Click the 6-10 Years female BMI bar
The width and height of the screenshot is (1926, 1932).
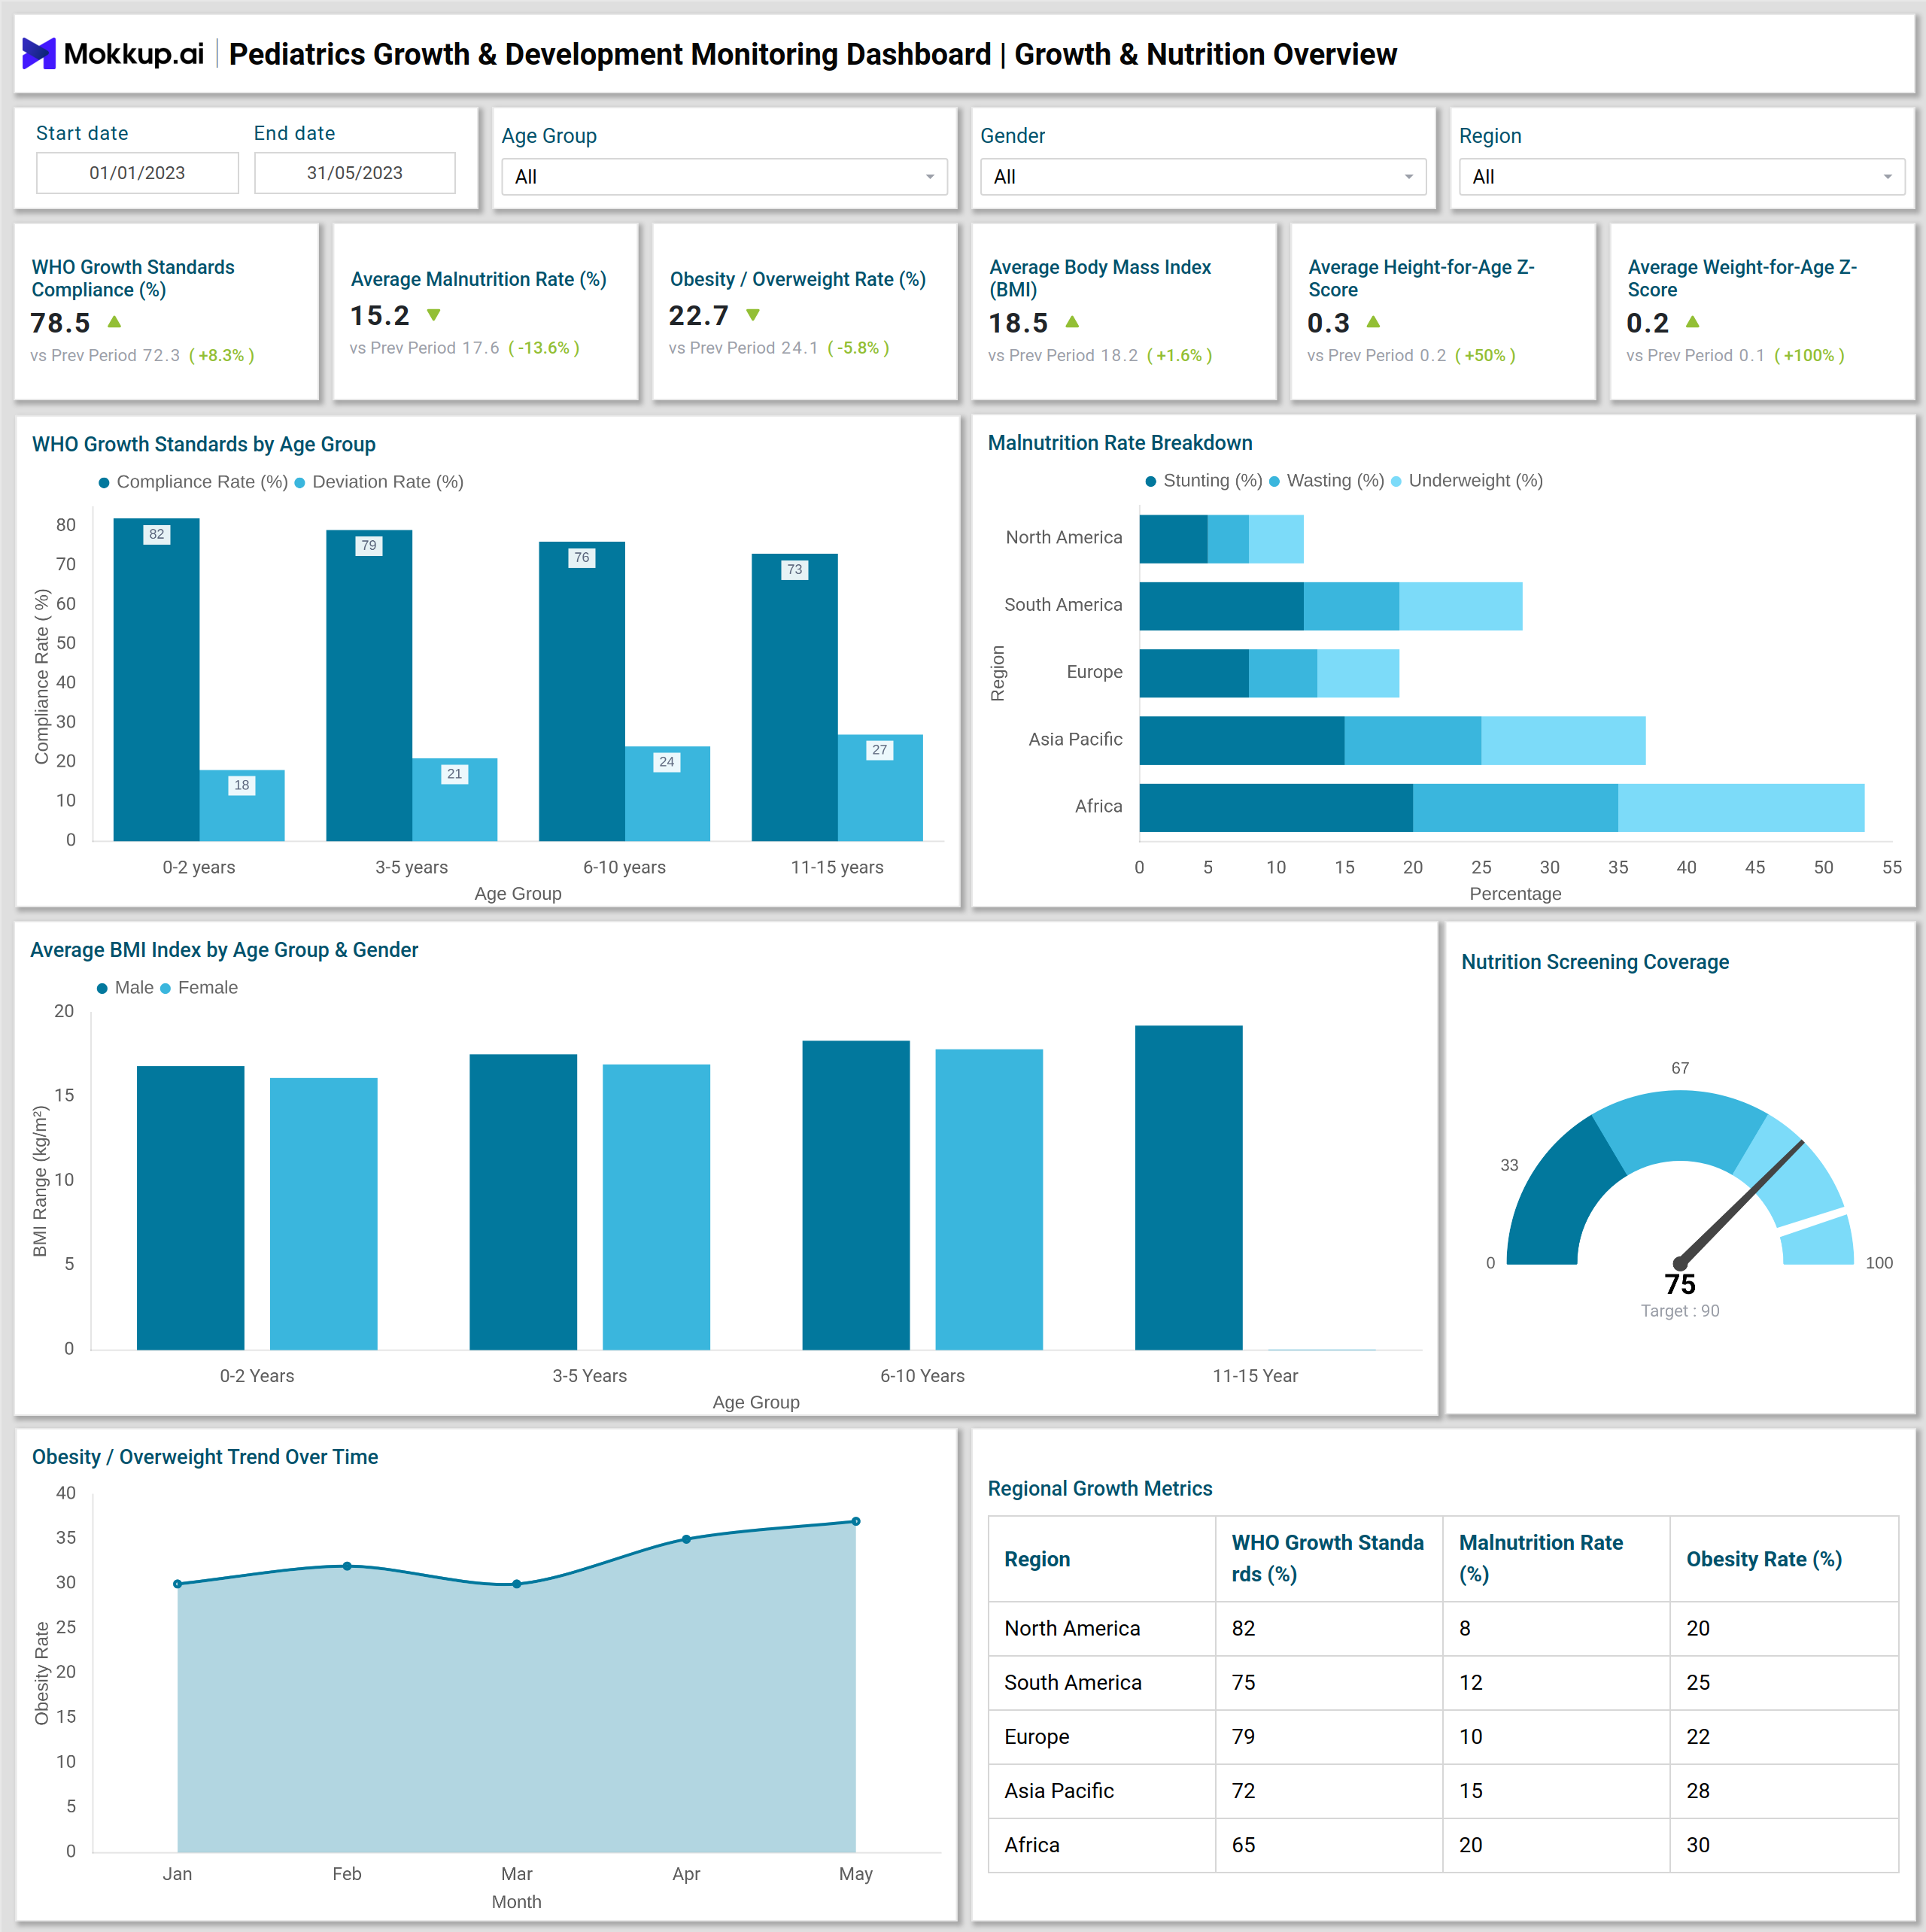pyautogui.click(x=989, y=1200)
